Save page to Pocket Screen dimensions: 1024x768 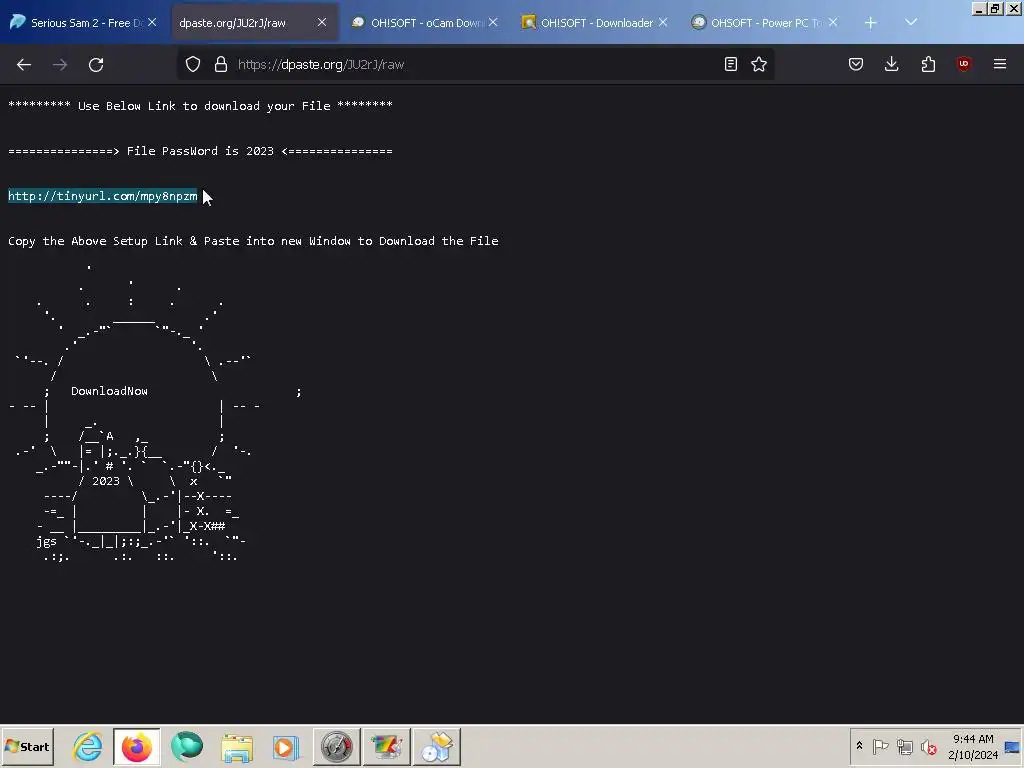[856, 64]
